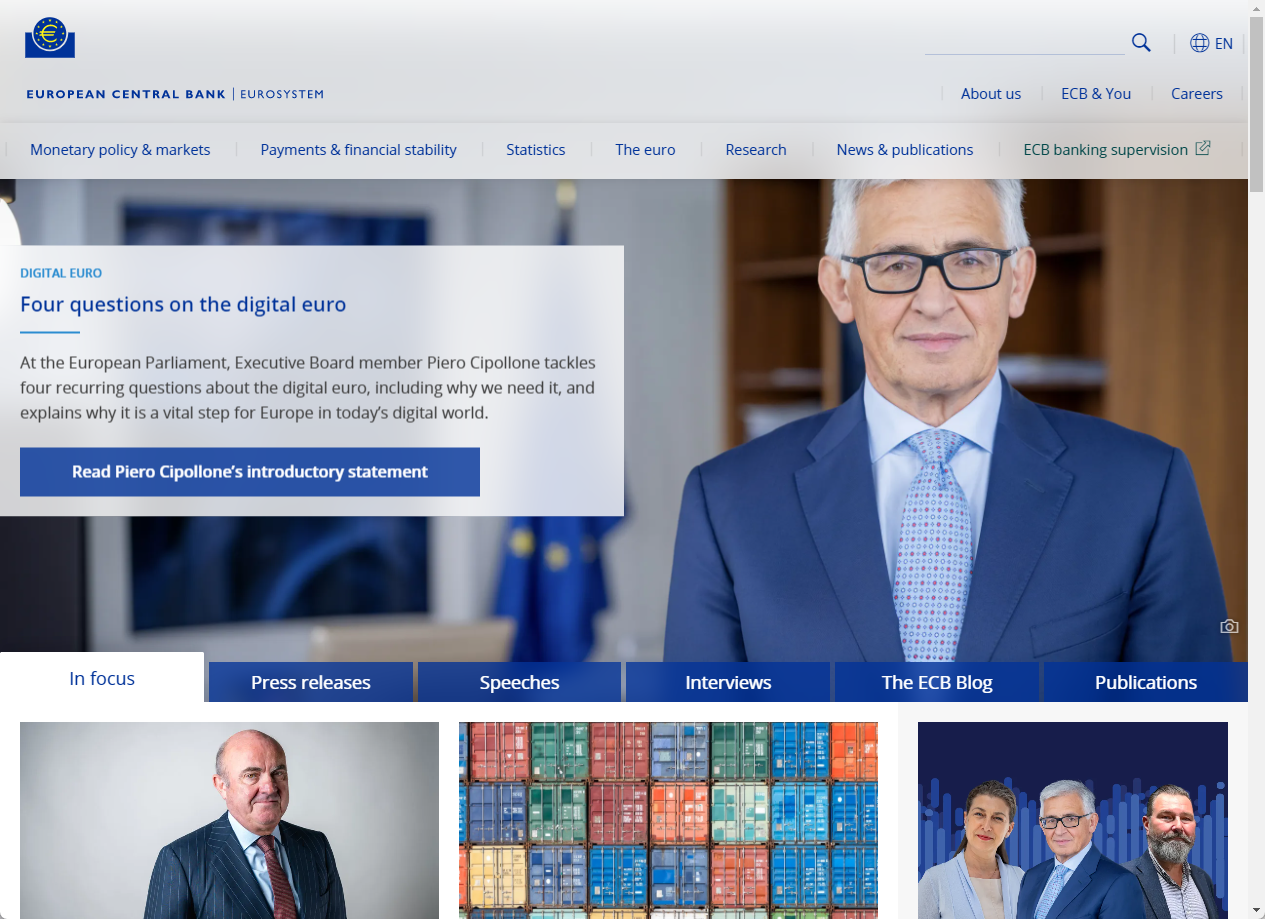
Task: Switch to the Press releases tab
Action: (310, 682)
